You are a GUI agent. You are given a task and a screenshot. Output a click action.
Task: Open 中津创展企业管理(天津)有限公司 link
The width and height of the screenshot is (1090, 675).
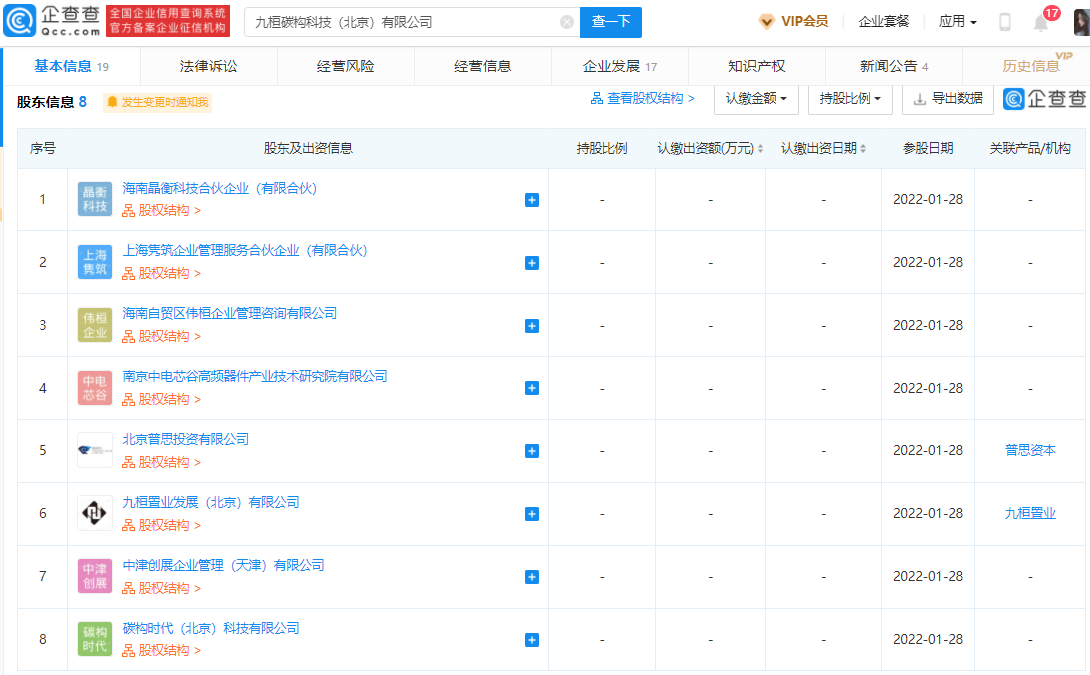coord(224,565)
